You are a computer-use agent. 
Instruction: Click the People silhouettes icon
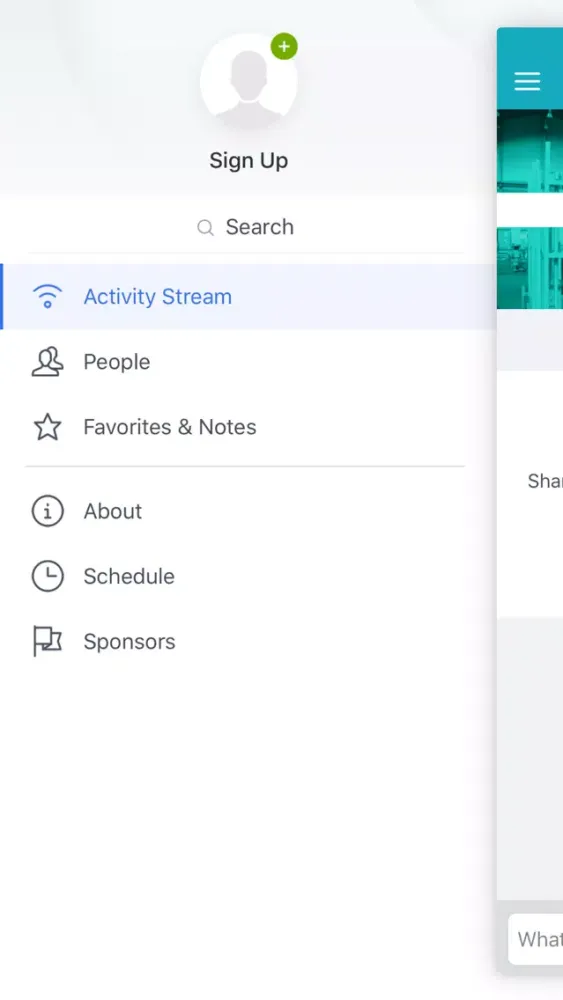[x=47, y=362]
